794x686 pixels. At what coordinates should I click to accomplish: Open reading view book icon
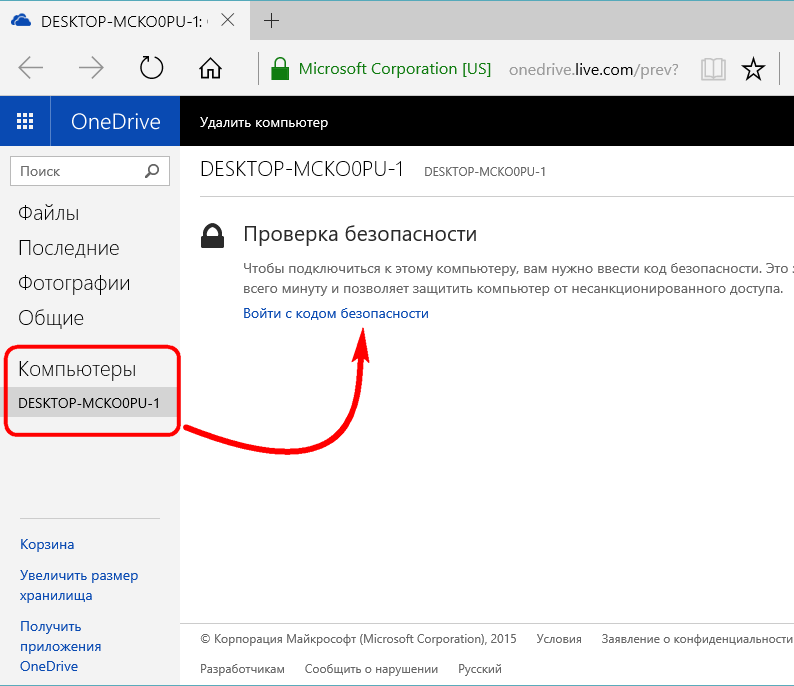pos(713,69)
